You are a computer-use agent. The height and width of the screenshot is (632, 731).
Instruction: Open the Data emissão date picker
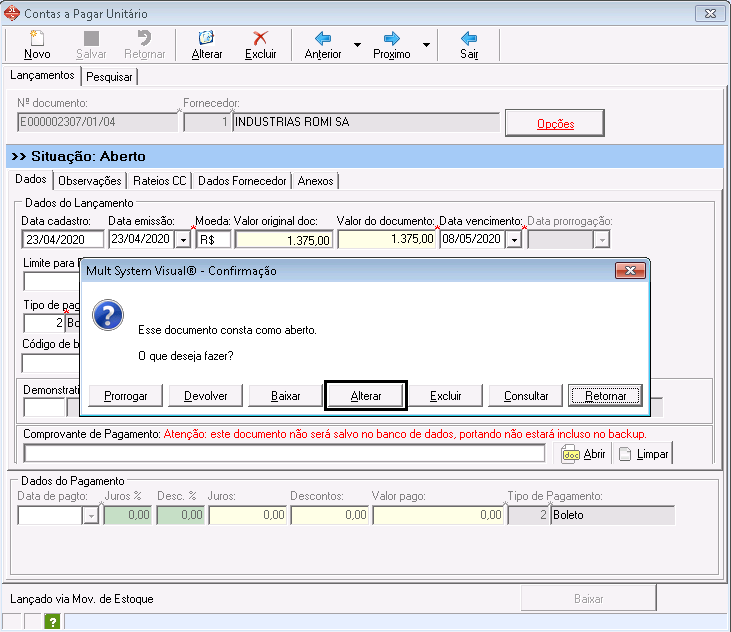(x=183, y=240)
